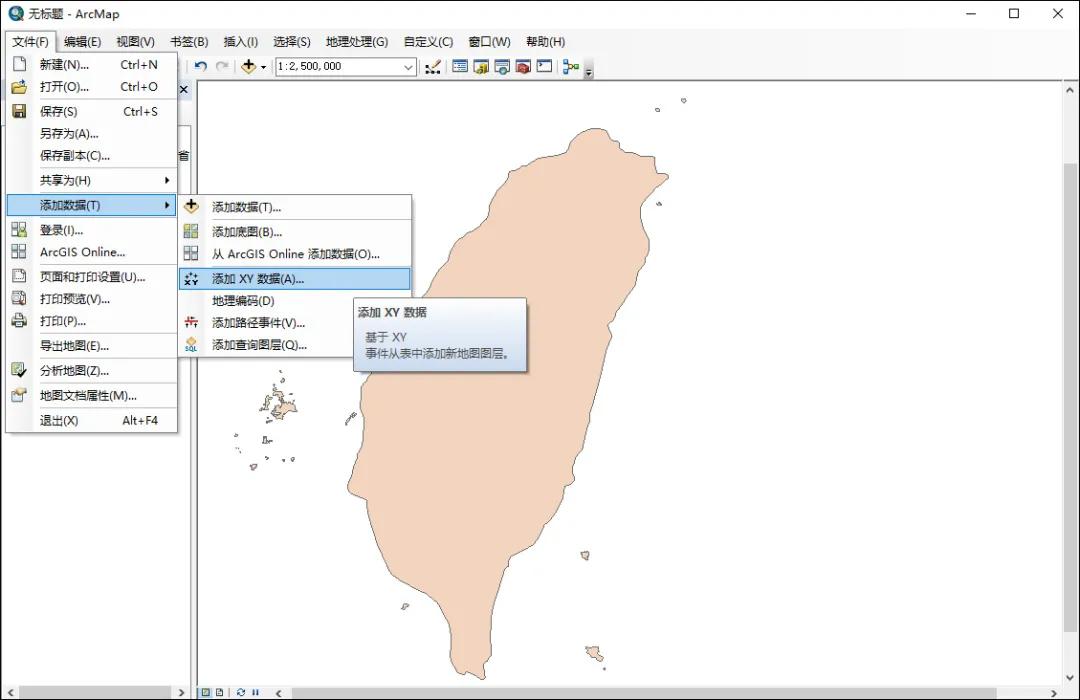Open the Python window icon

click(x=543, y=67)
